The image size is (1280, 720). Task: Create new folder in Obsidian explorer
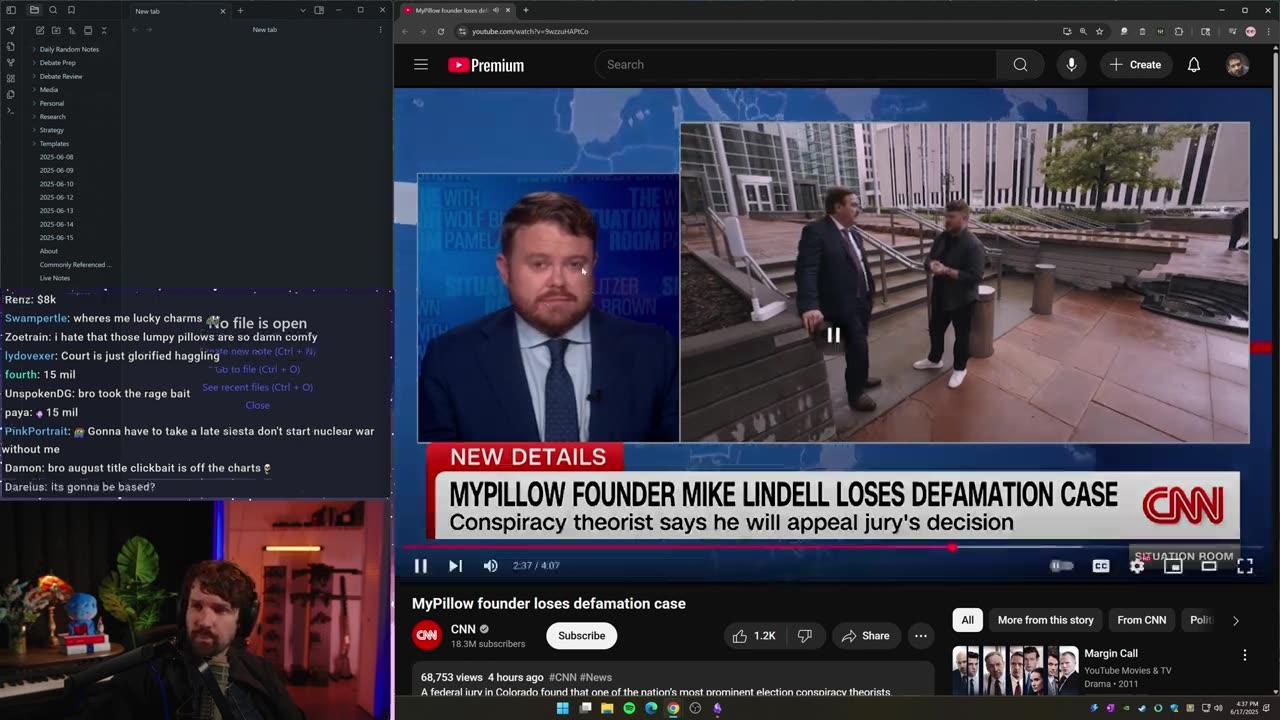click(x=55, y=30)
